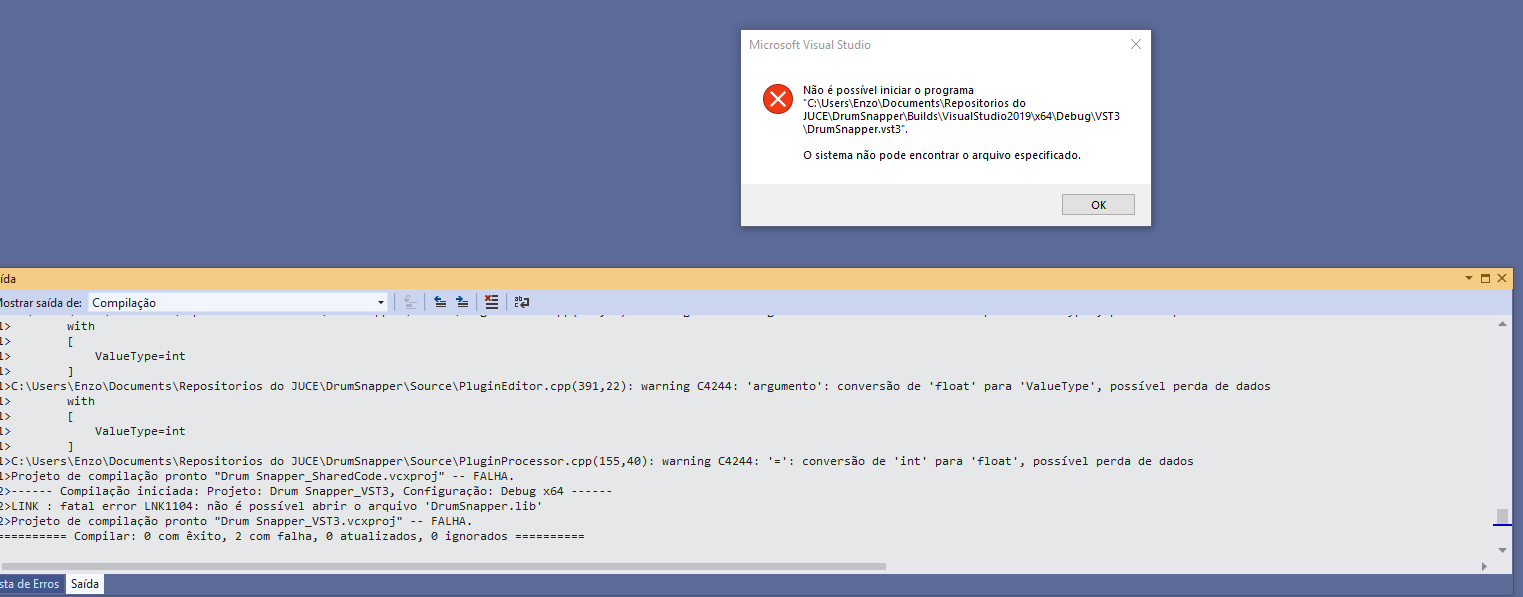Click OK in the error dialog
1523x597 pixels.
tap(1098, 204)
